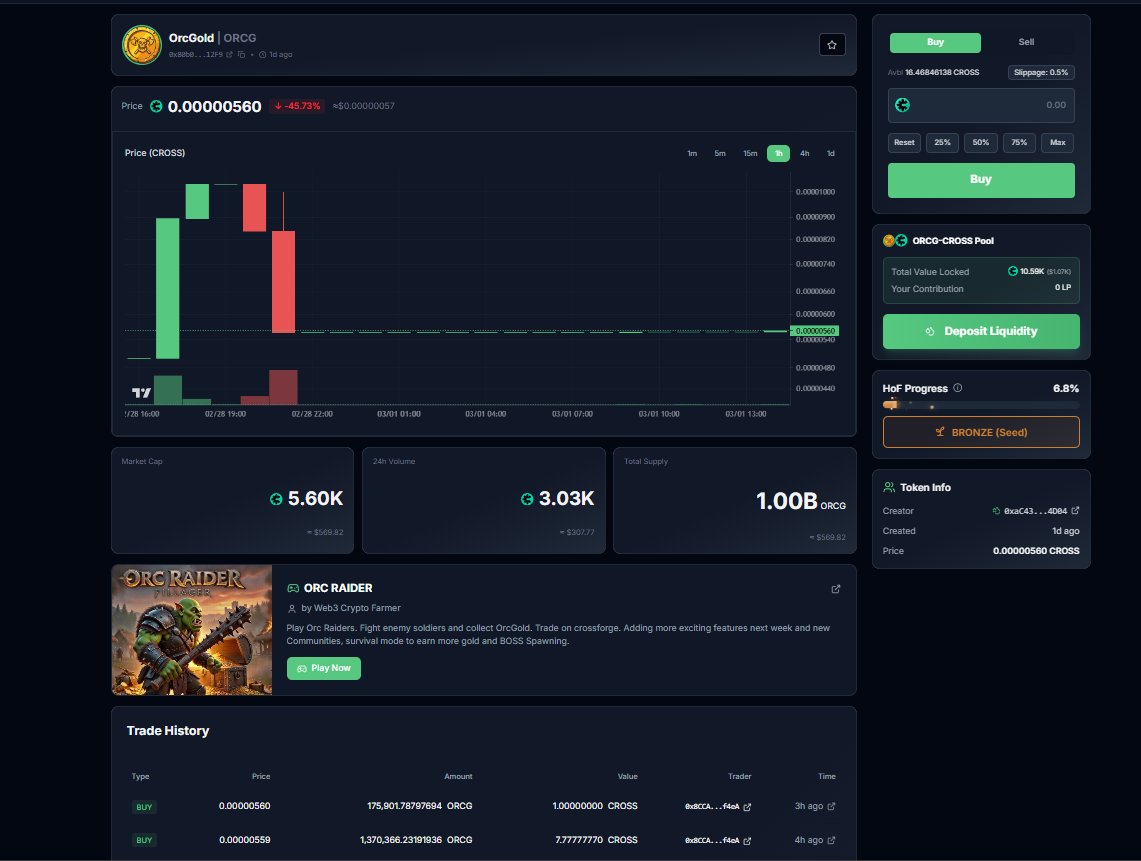Image resolution: width=1141 pixels, height=861 pixels.
Task: Open the Slippage 0.5% setting
Action: click(x=1043, y=72)
